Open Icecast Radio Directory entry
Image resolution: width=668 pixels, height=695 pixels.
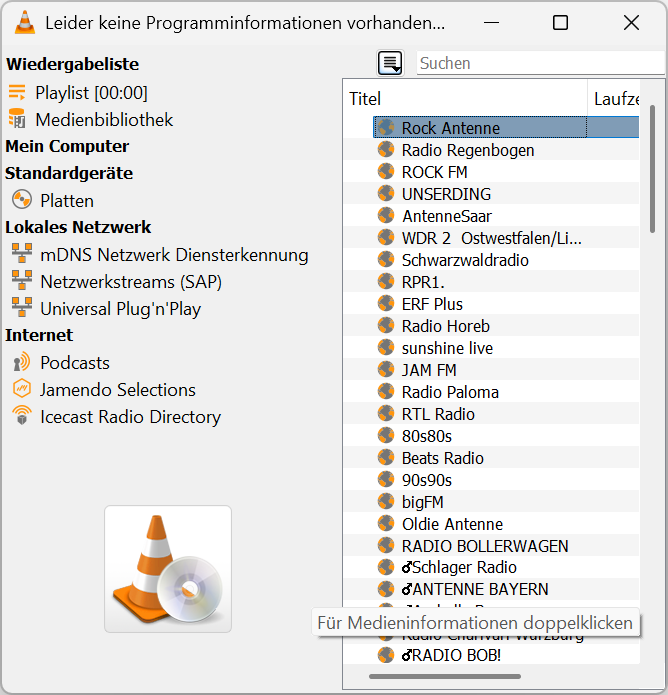click(x=131, y=417)
